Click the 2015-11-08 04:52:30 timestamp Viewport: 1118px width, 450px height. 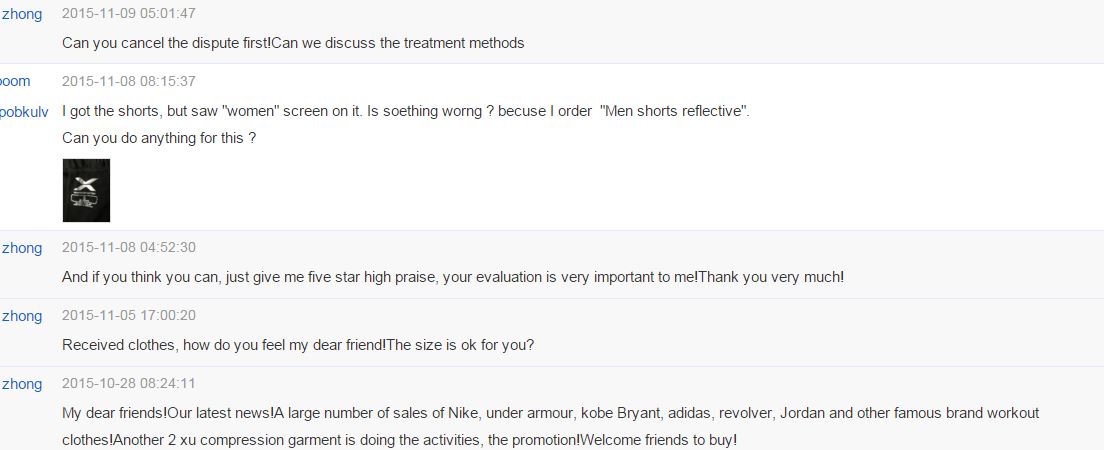129,248
